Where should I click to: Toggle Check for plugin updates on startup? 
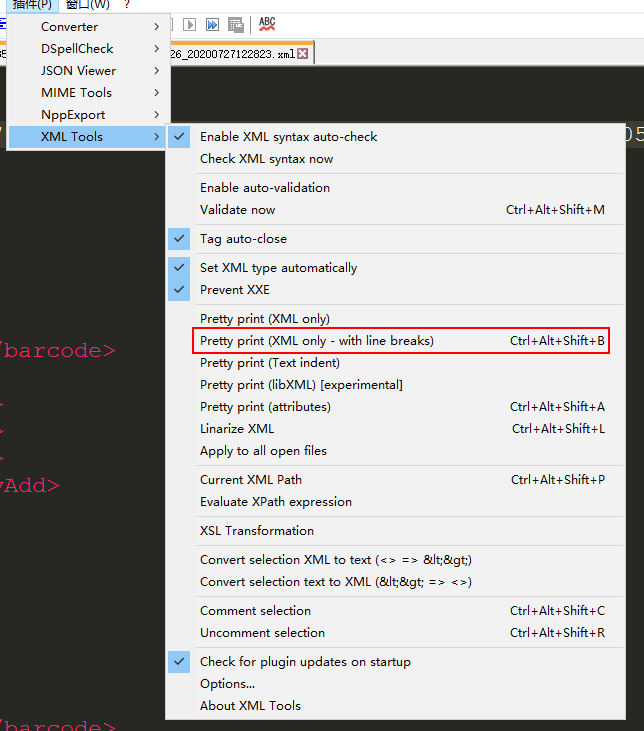(395, 662)
